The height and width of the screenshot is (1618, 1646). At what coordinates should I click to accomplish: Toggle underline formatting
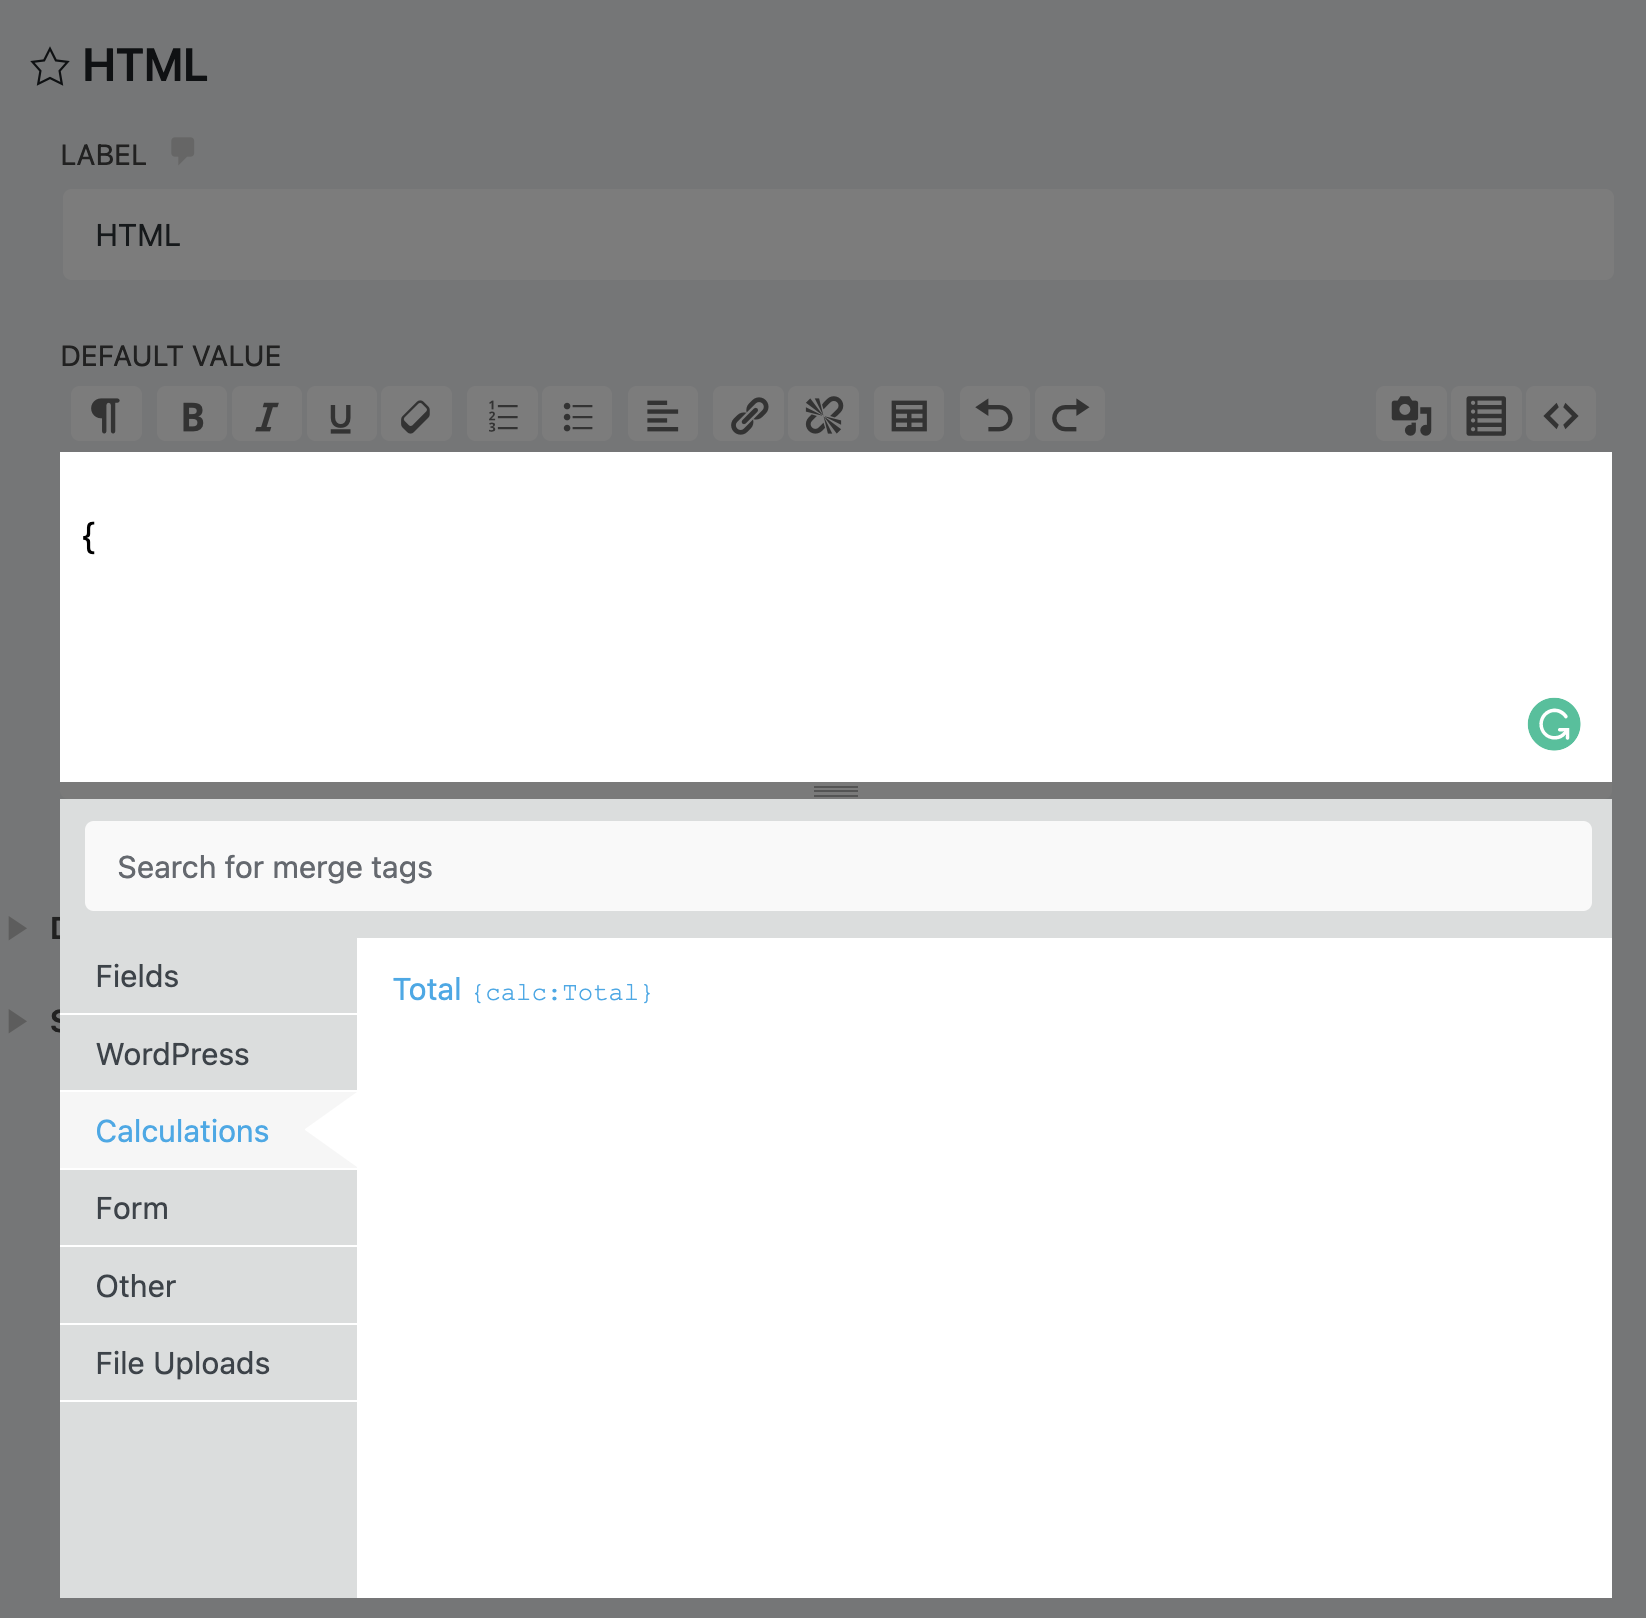[x=341, y=414]
